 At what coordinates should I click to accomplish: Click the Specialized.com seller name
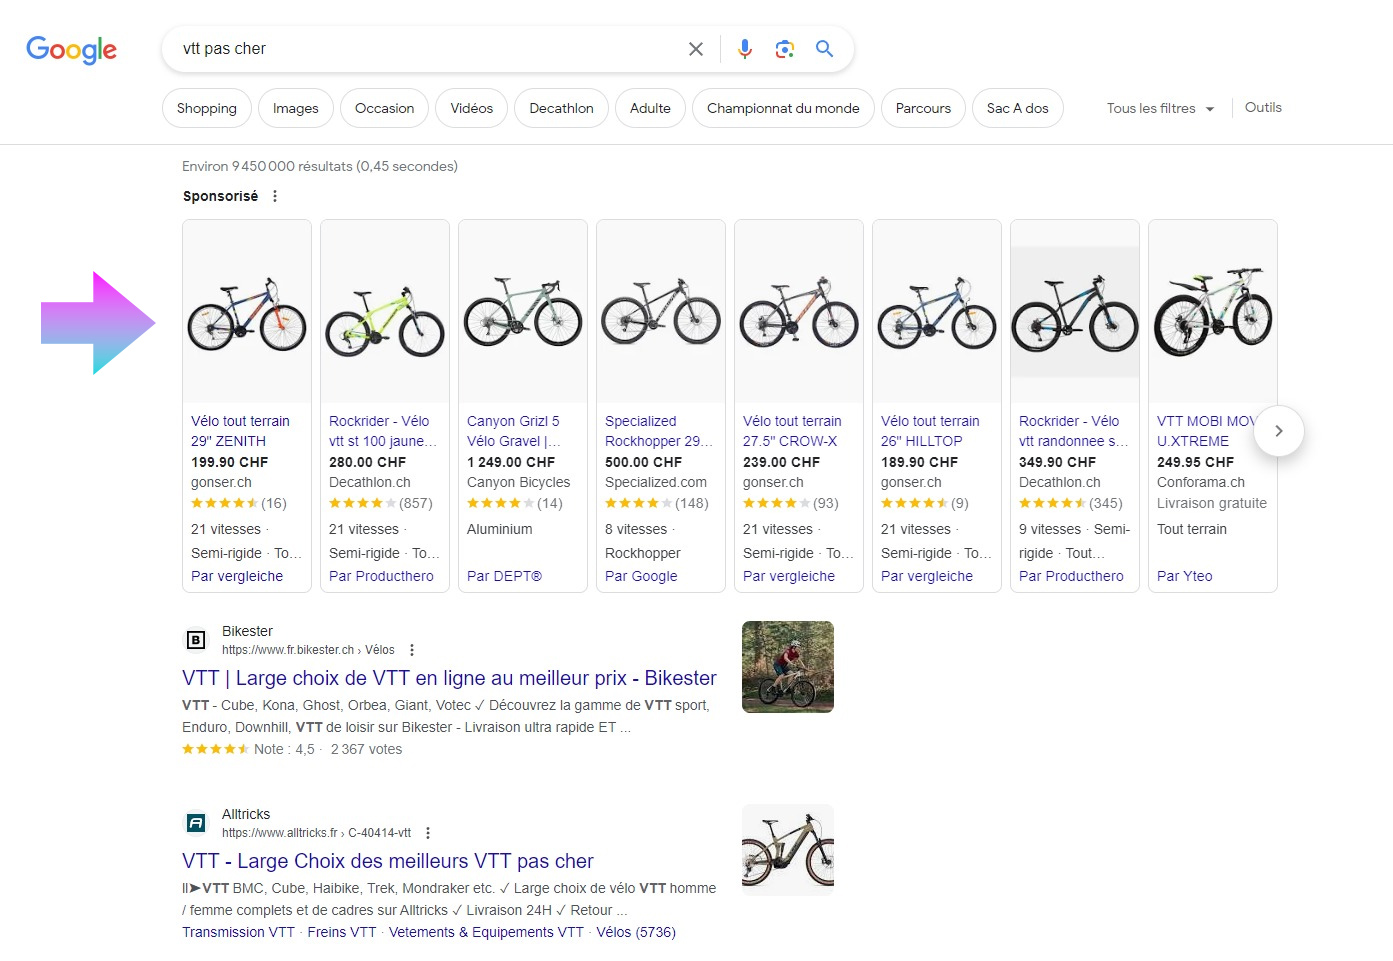(x=656, y=482)
